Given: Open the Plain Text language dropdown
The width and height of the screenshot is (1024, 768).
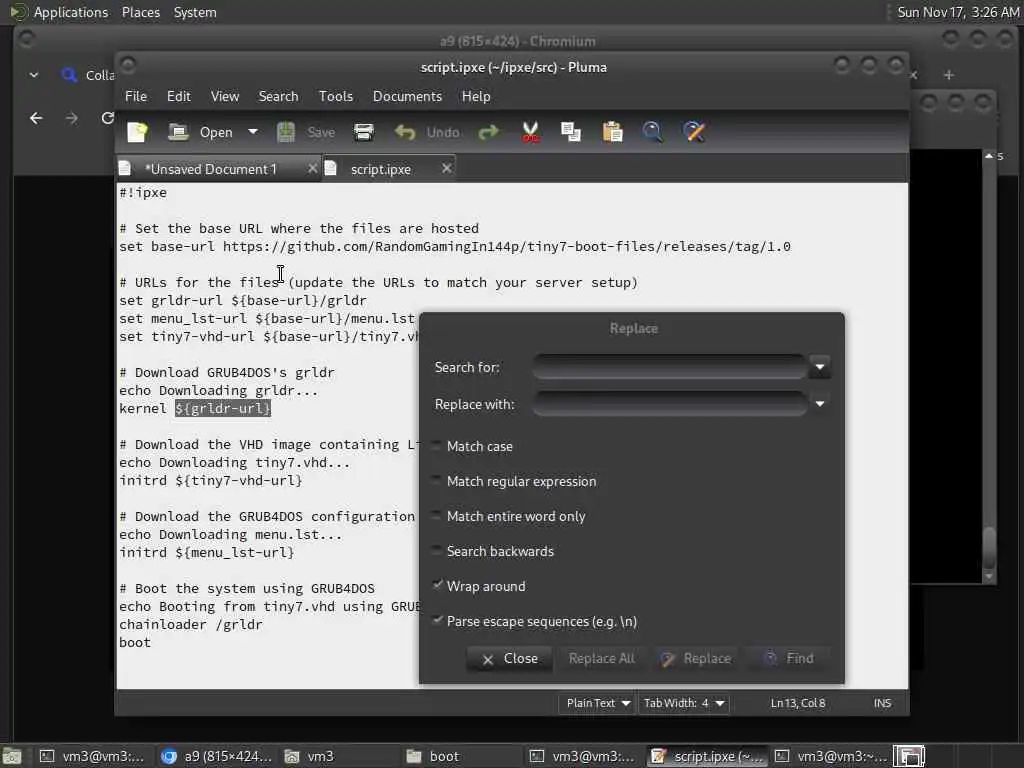Looking at the screenshot, I should (x=598, y=703).
